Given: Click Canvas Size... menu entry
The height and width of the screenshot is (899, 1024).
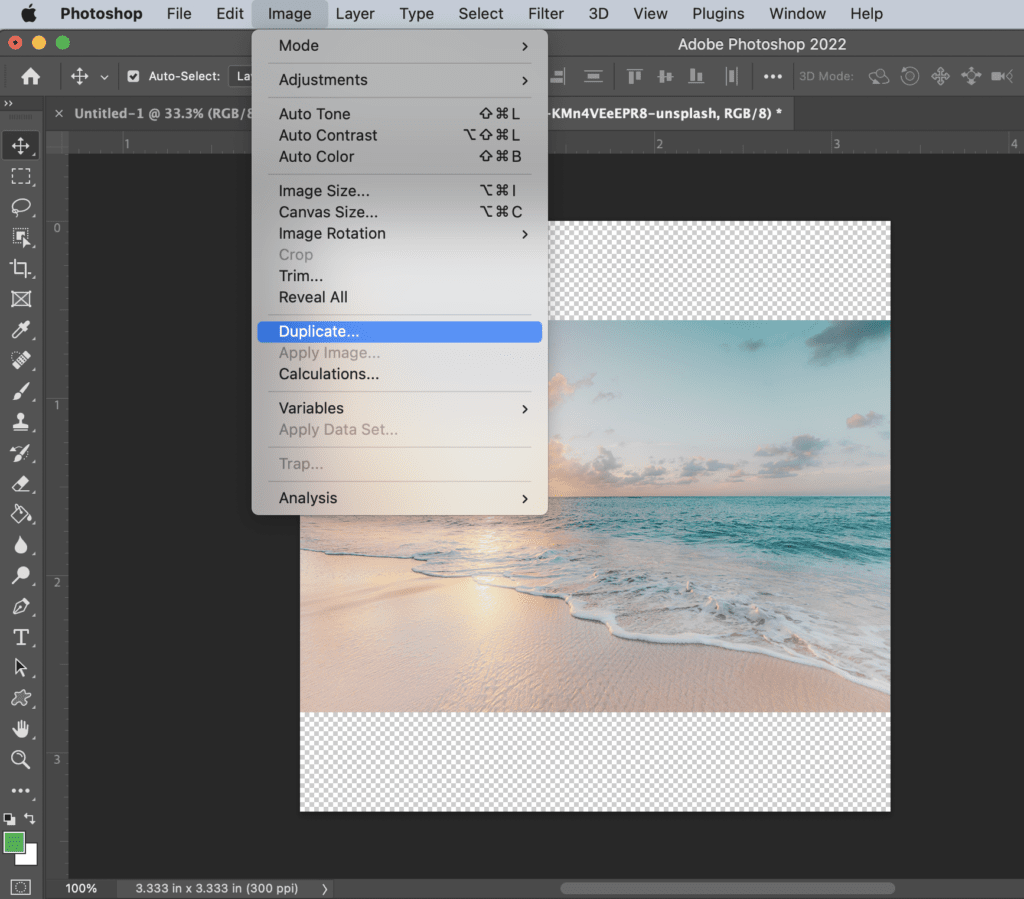Looking at the screenshot, I should [x=400, y=212].
